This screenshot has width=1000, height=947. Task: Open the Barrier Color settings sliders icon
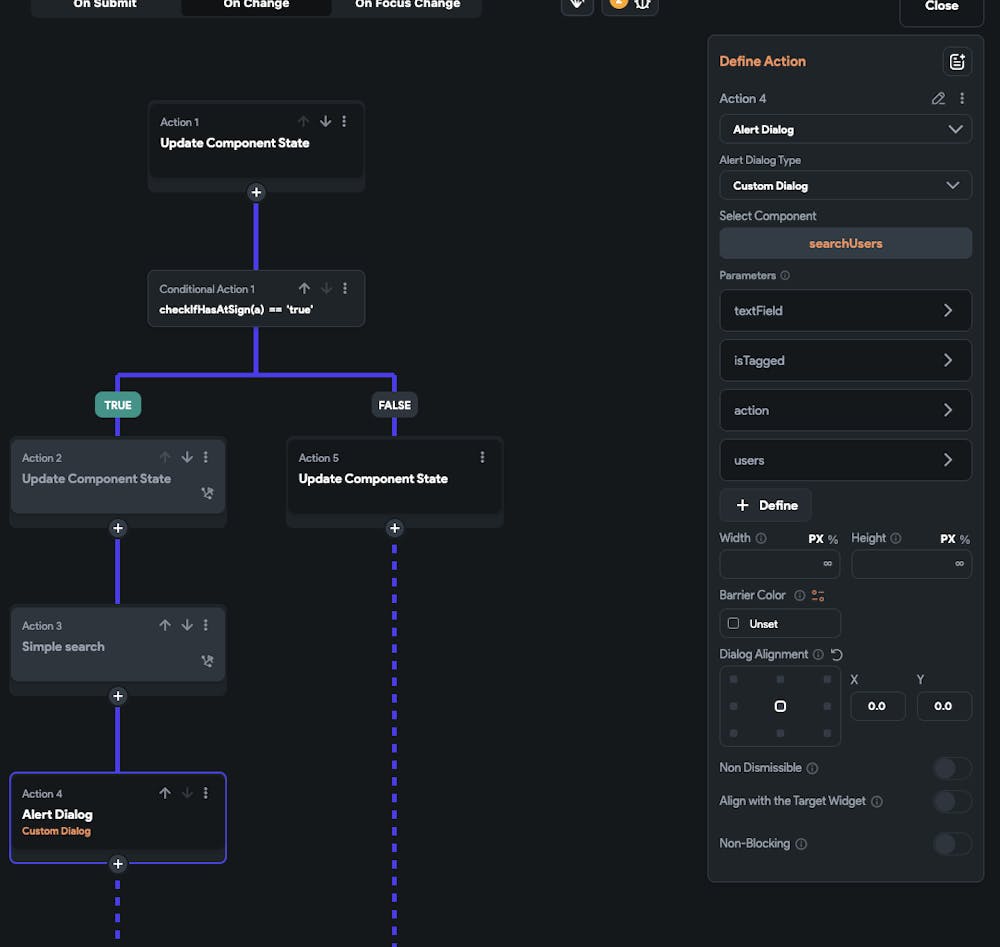[x=818, y=596]
